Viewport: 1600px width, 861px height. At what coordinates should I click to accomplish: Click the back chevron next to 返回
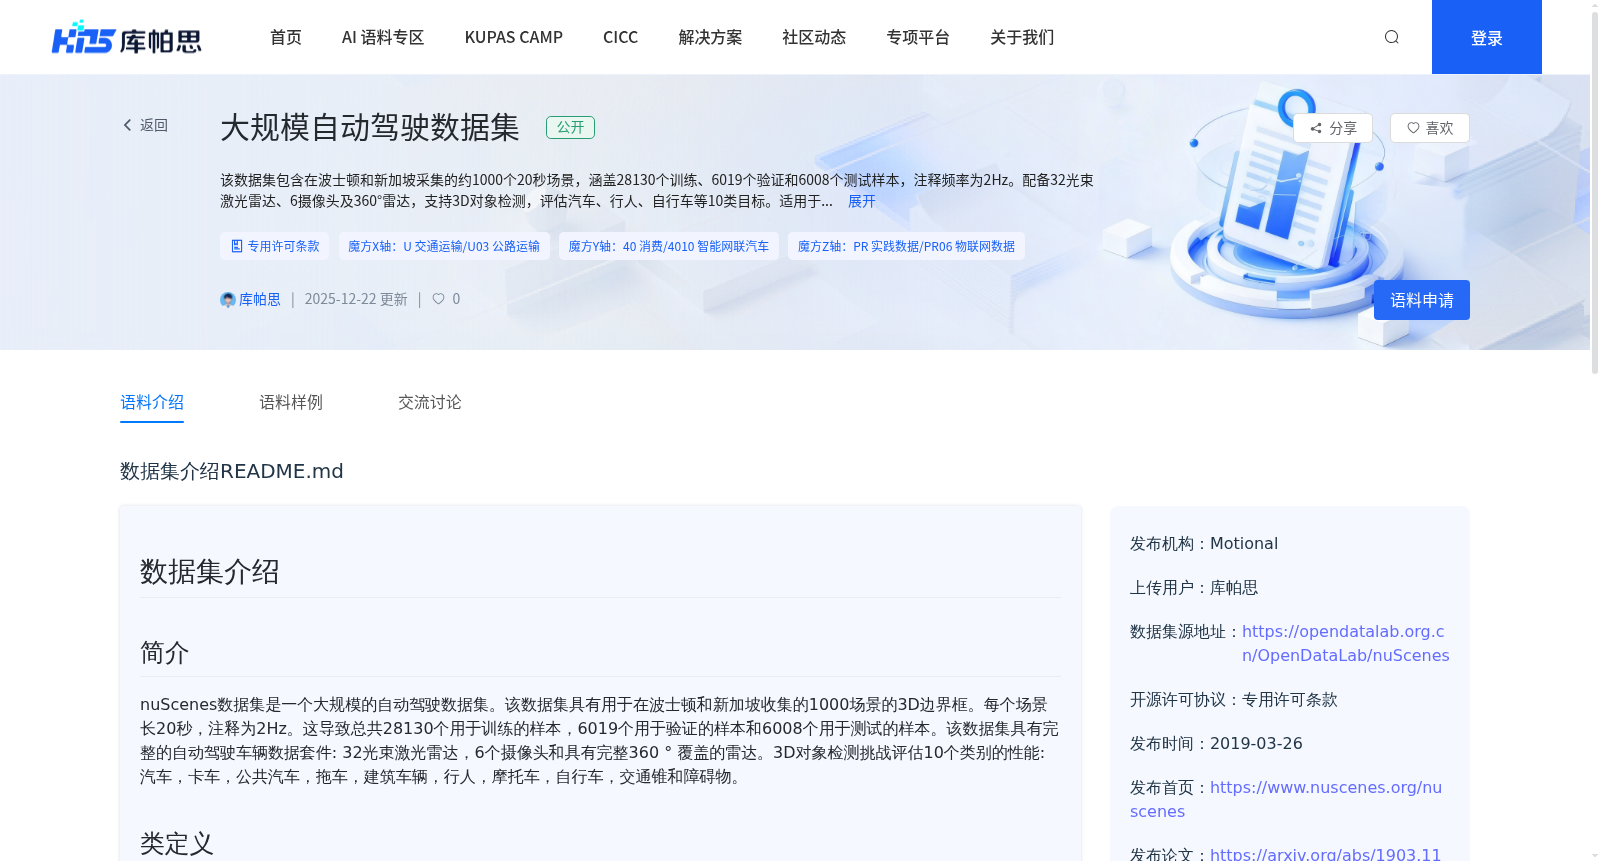click(127, 125)
